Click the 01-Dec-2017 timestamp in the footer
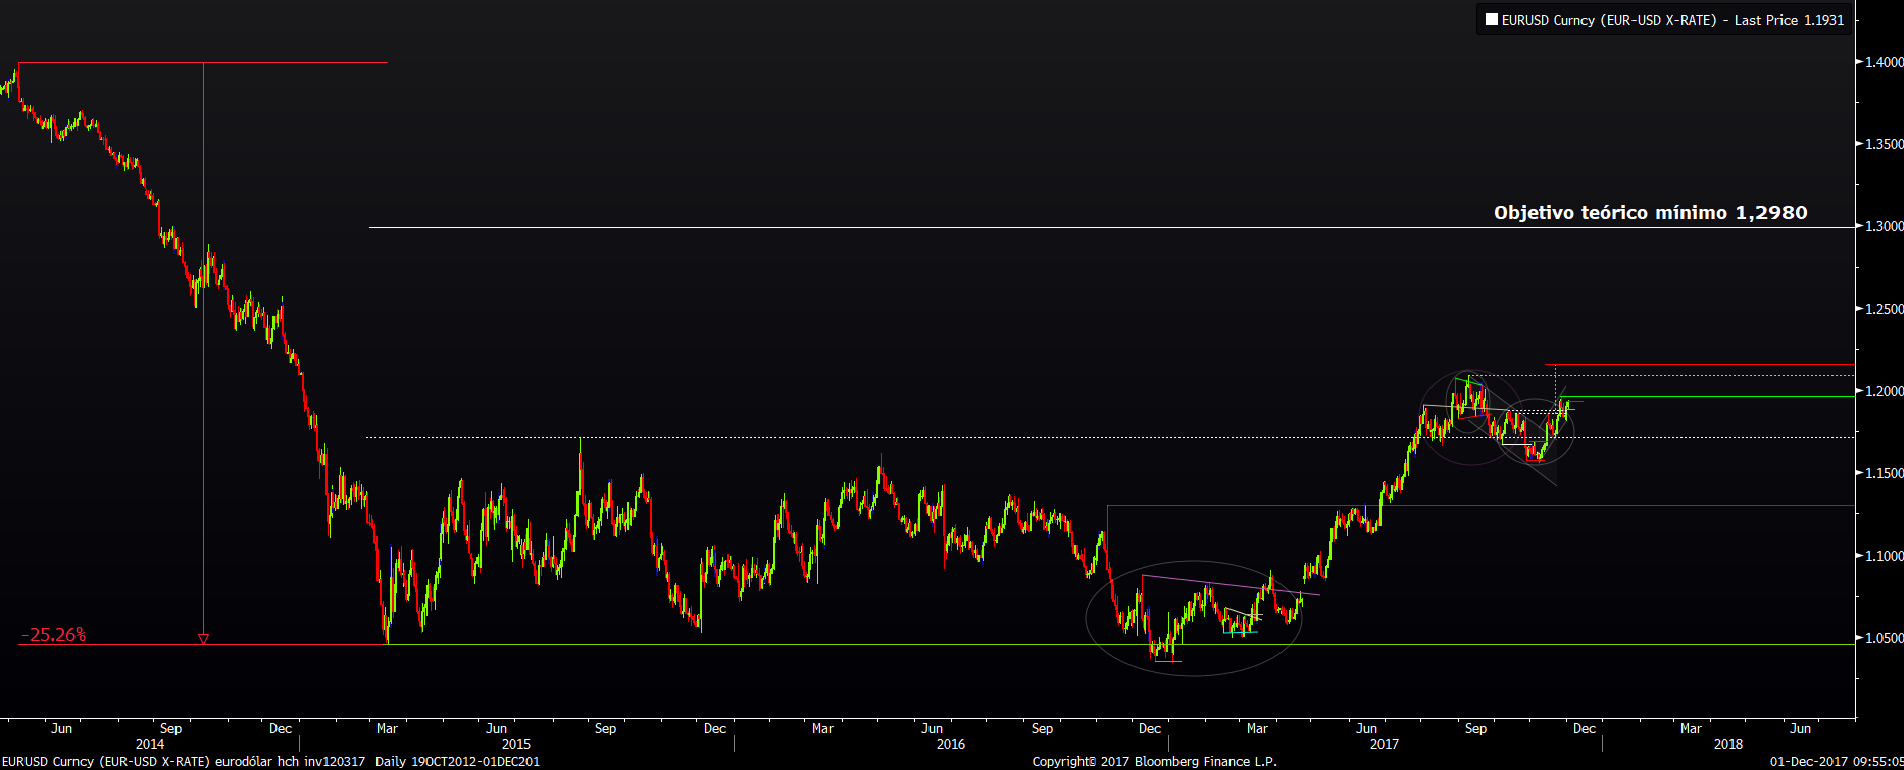This screenshot has width=1904, height=770. [1835, 762]
